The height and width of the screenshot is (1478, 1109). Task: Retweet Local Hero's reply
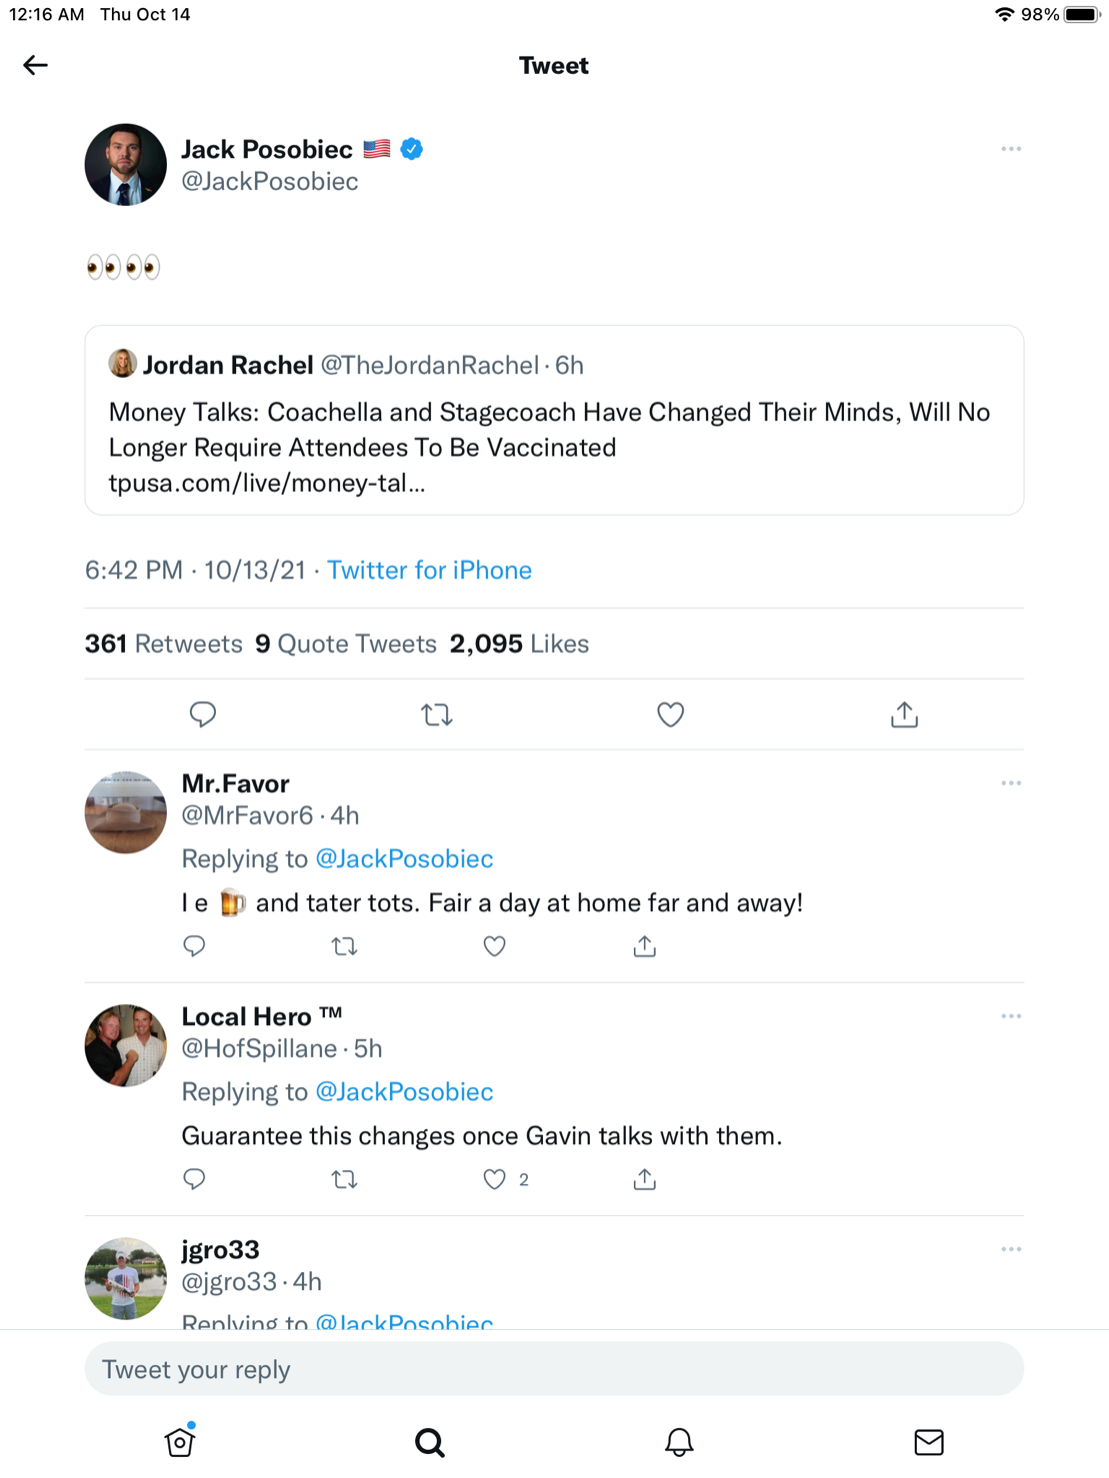(x=344, y=1179)
